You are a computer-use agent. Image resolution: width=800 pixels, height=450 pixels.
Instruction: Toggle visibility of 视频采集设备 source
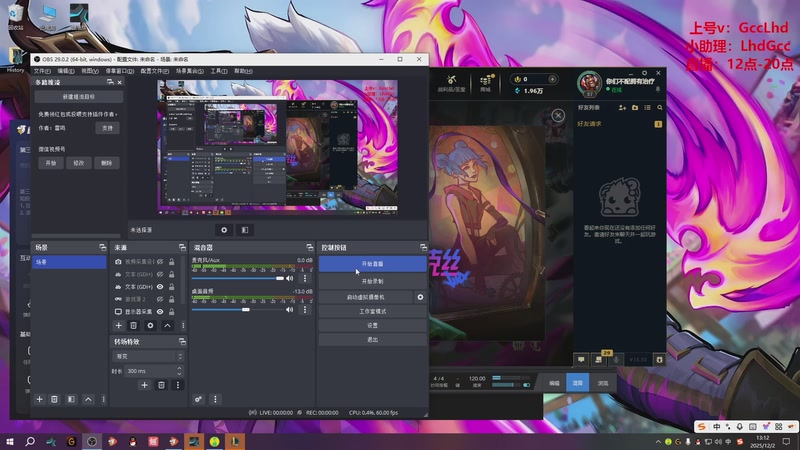click(x=160, y=262)
